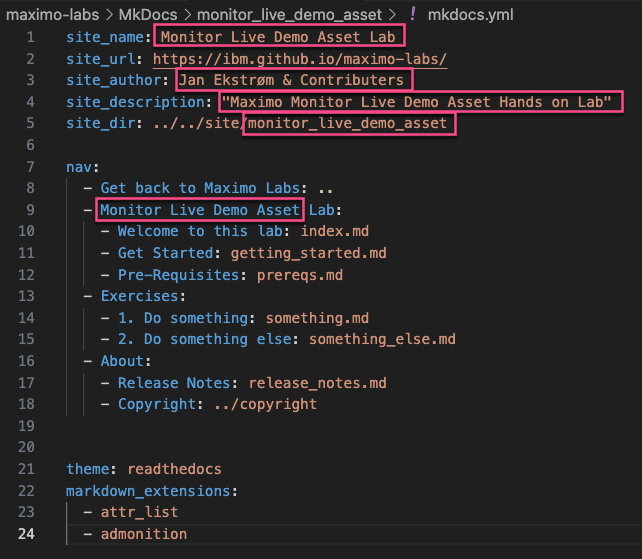Click '2. Do something else' key
The width and height of the screenshot is (642, 559).
(x=204, y=339)
